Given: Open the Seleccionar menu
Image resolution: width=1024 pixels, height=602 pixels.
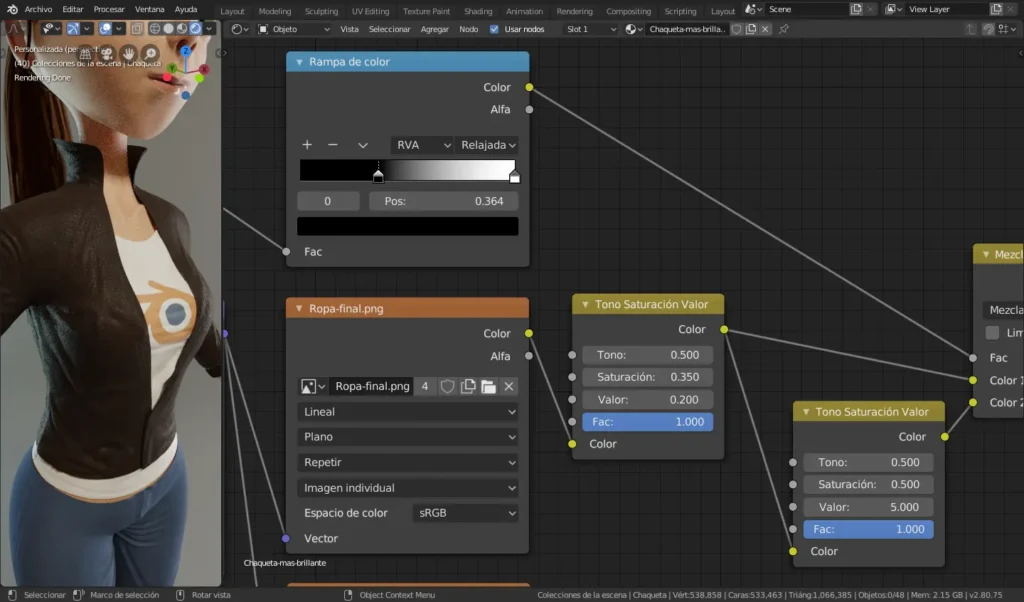Looking at the screenshot, I should pyautogui.click(x=389, y=29).
